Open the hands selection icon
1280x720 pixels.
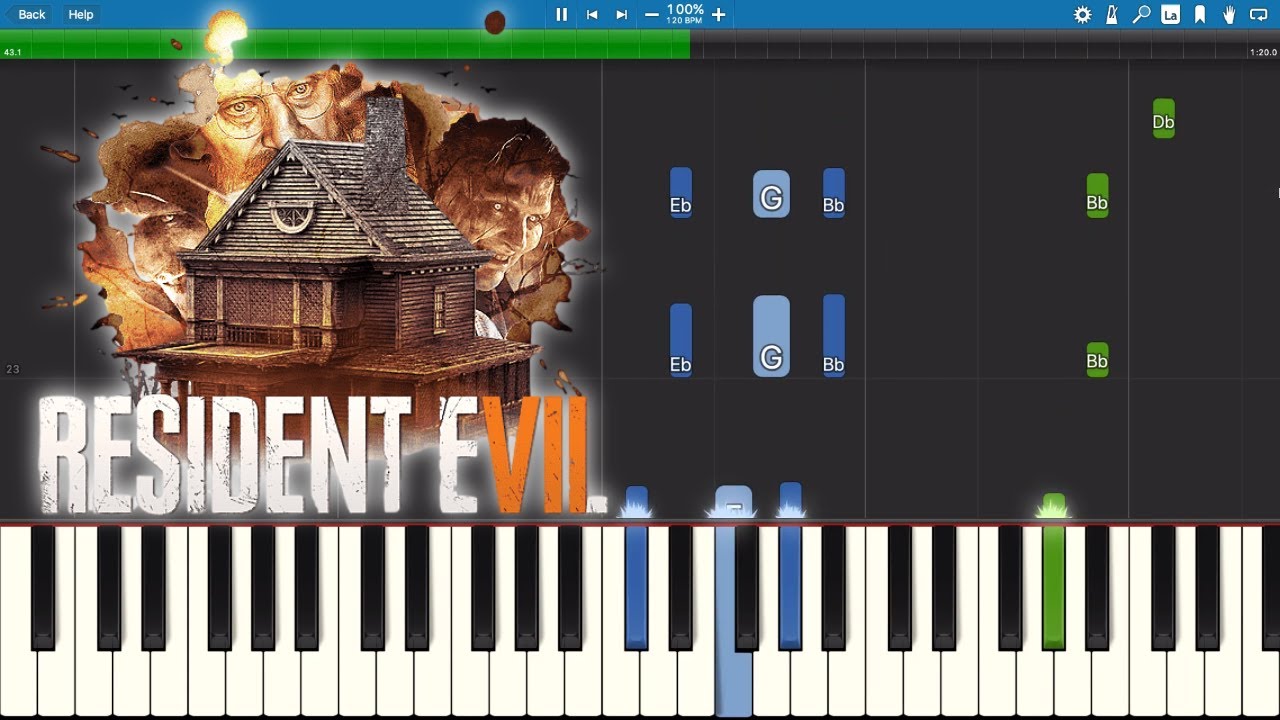[1229, 14]
